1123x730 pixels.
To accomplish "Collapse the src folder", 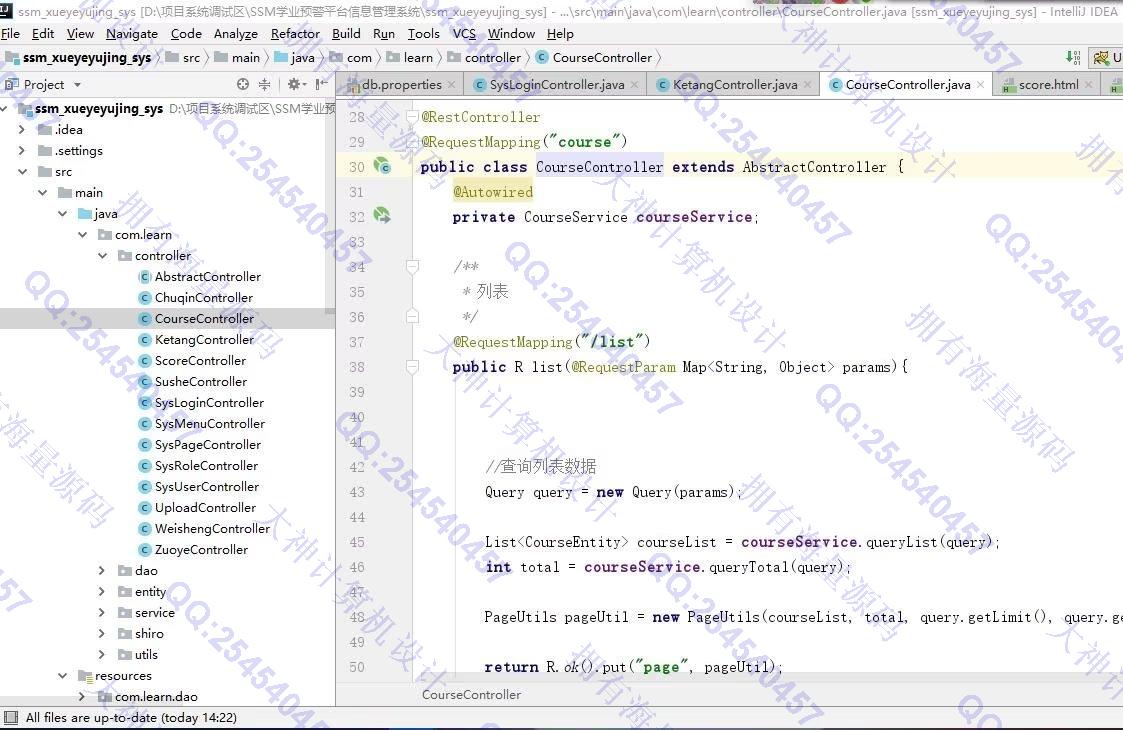I will (22, 172).
